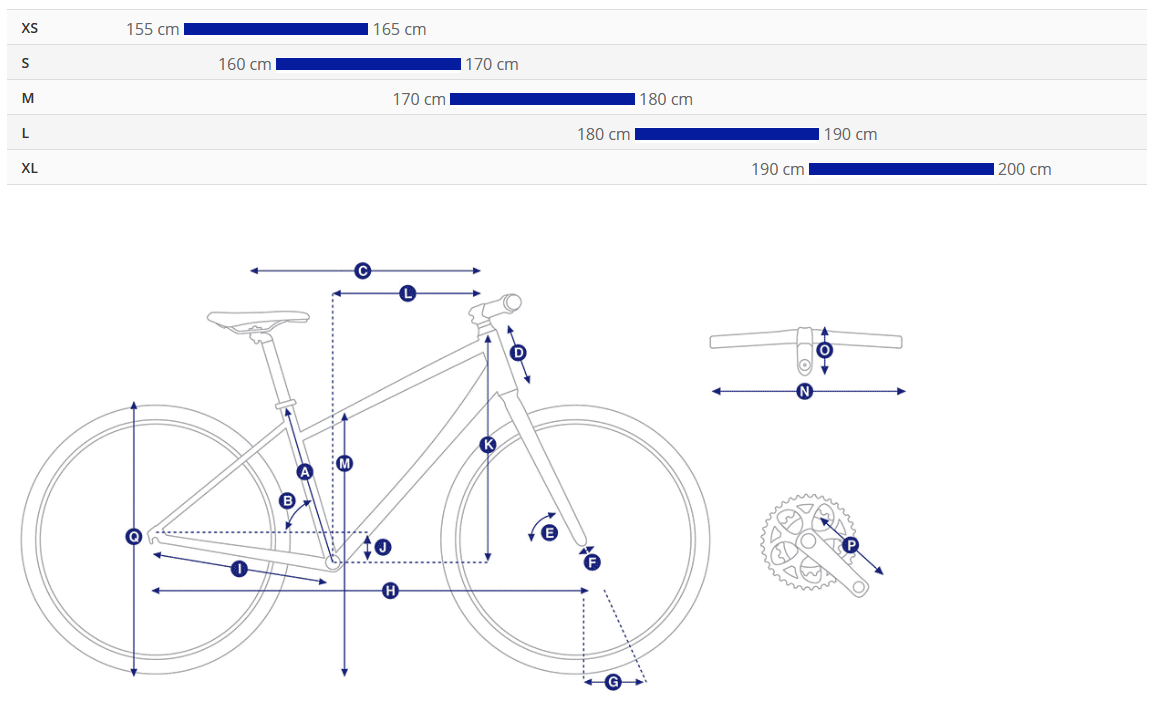This screenshot has height=703, width=1164.
Task: Click the E head angle marker
Action: pyautogui.click(x=549, y=533)
